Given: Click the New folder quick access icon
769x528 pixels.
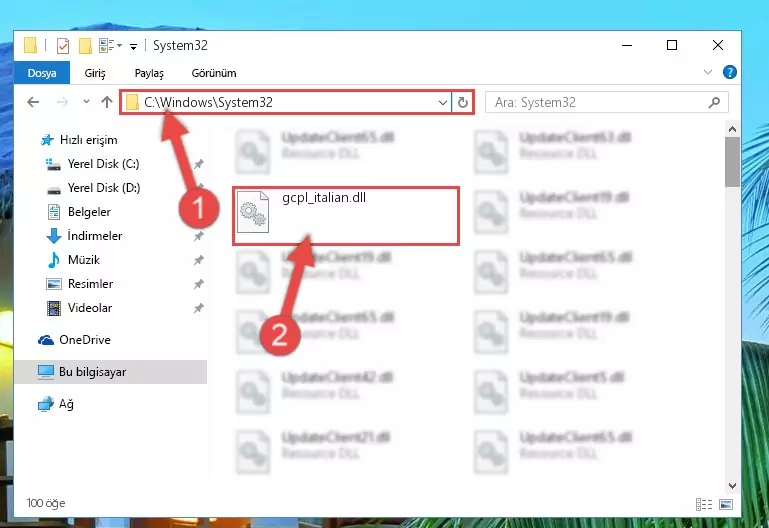Looking at the screenshot, I should click(85, 46).
